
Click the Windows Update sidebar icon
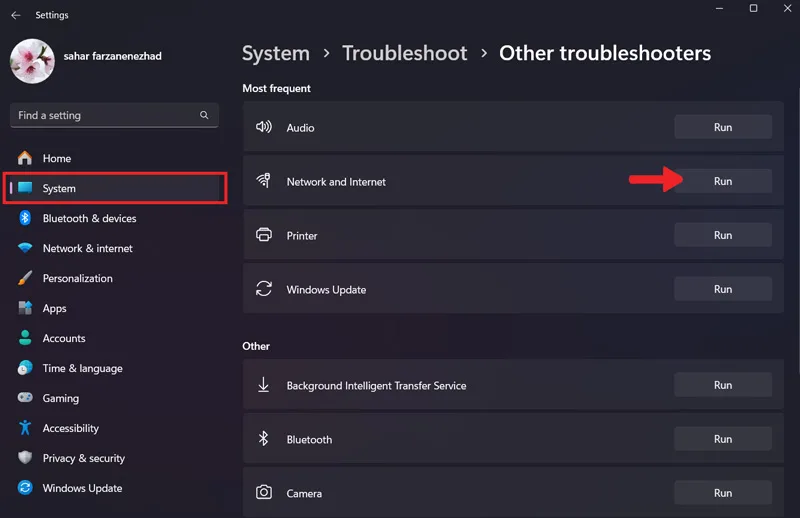[x=24, y=487]
